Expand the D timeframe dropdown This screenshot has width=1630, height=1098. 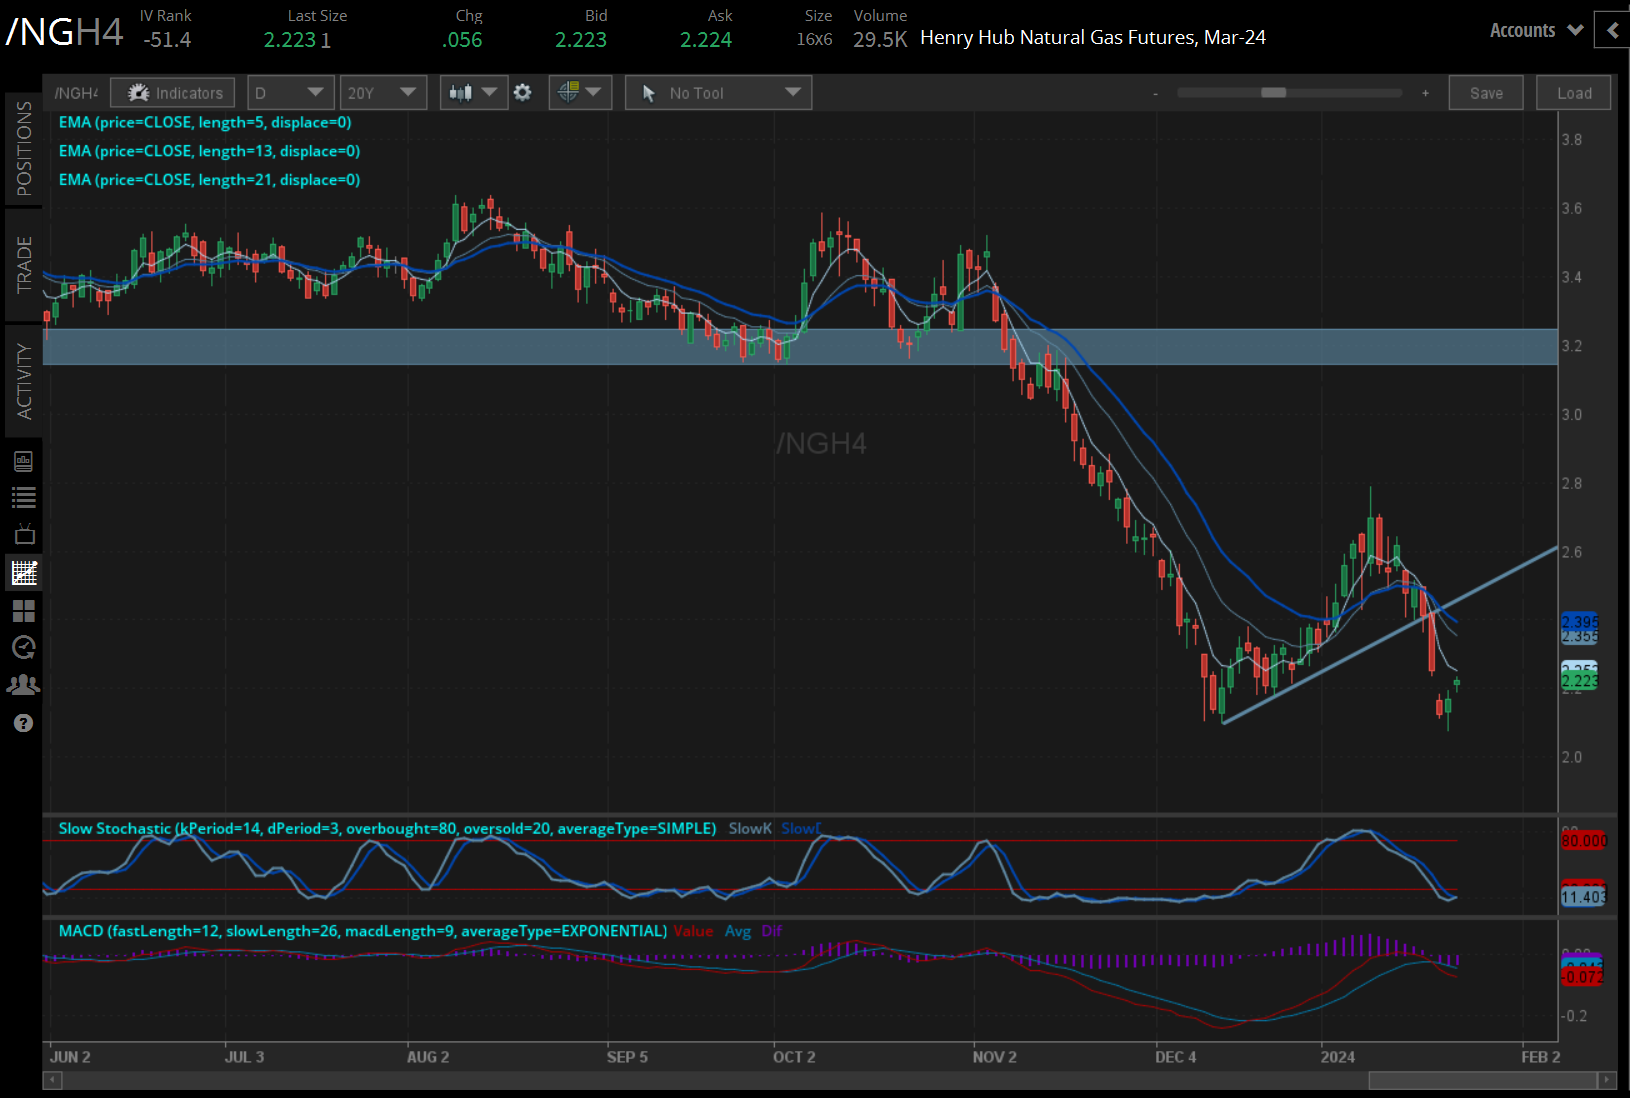click(289, 93)
